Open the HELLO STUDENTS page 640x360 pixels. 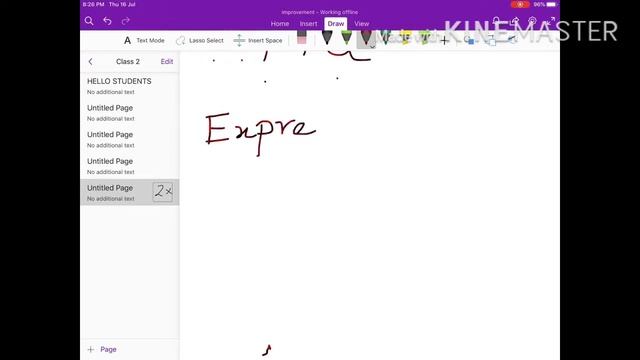tap(130, 86)
